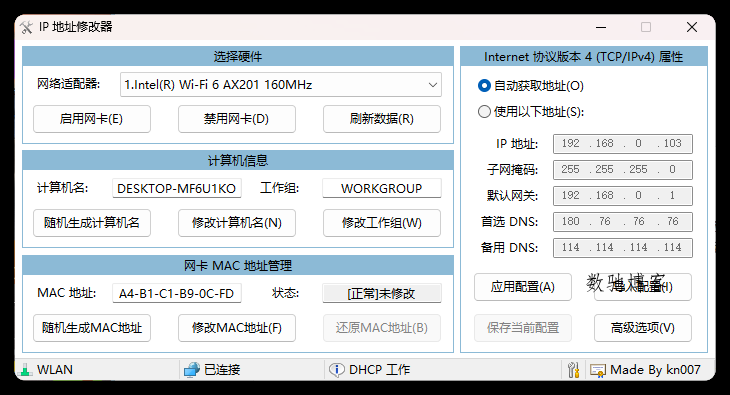Click the 禁用网卡(D) button
Image resolution: width=730 pixels, height=395 pixels.
point(237,119)
